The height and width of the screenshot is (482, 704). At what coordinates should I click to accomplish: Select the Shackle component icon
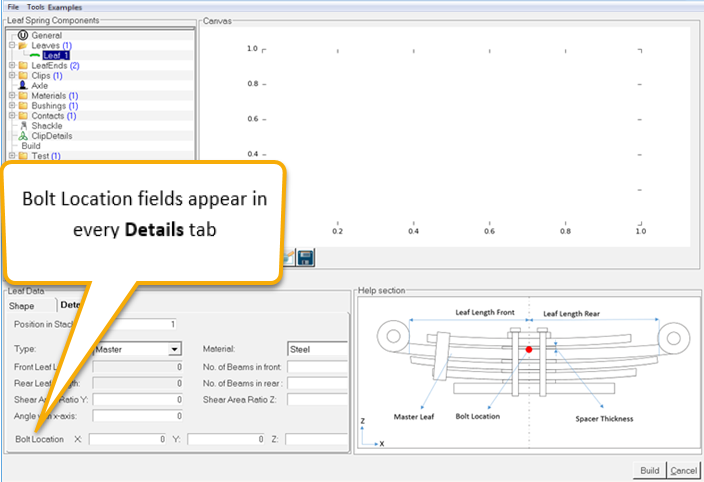tap(24, 126)
